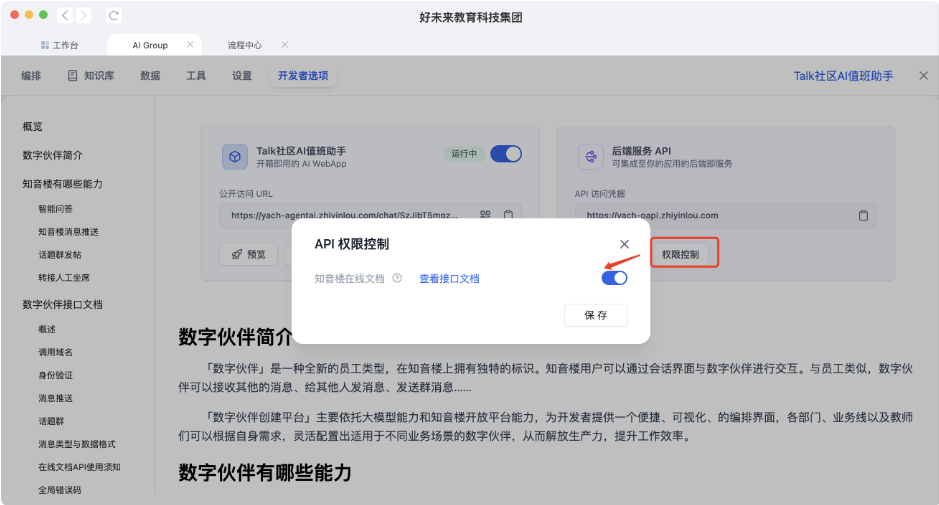Click the back navigation arrow
The image size is (939, 505).
point(65,15)
